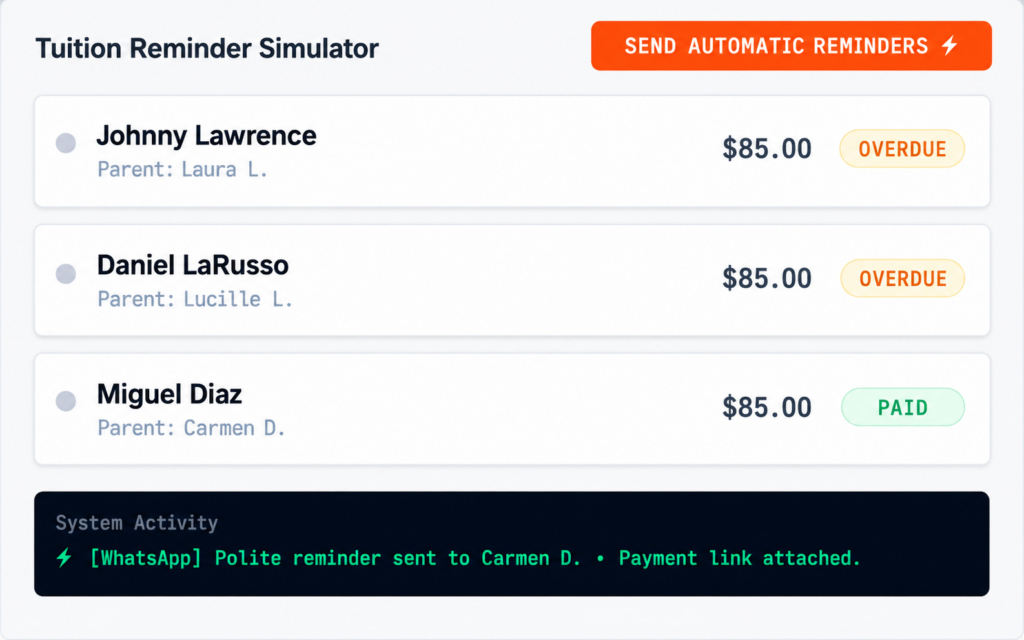1024x640 pixels.
Task: Click the Send Automatic Reminders button
Action: [x=791, y=46]
